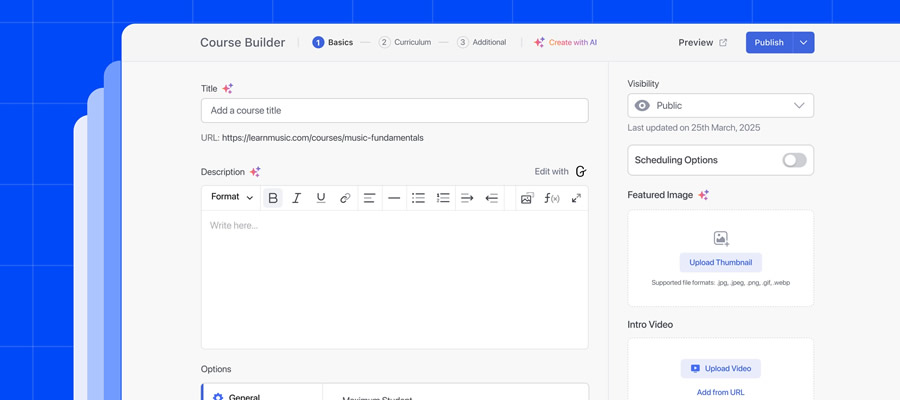Click Create with AI
The height and width of the screenshot is (400, 900).
565,42
